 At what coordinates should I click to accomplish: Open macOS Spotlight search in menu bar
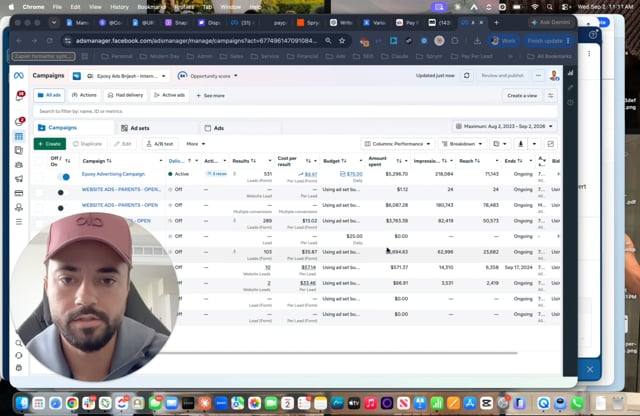tap(550, 7)
